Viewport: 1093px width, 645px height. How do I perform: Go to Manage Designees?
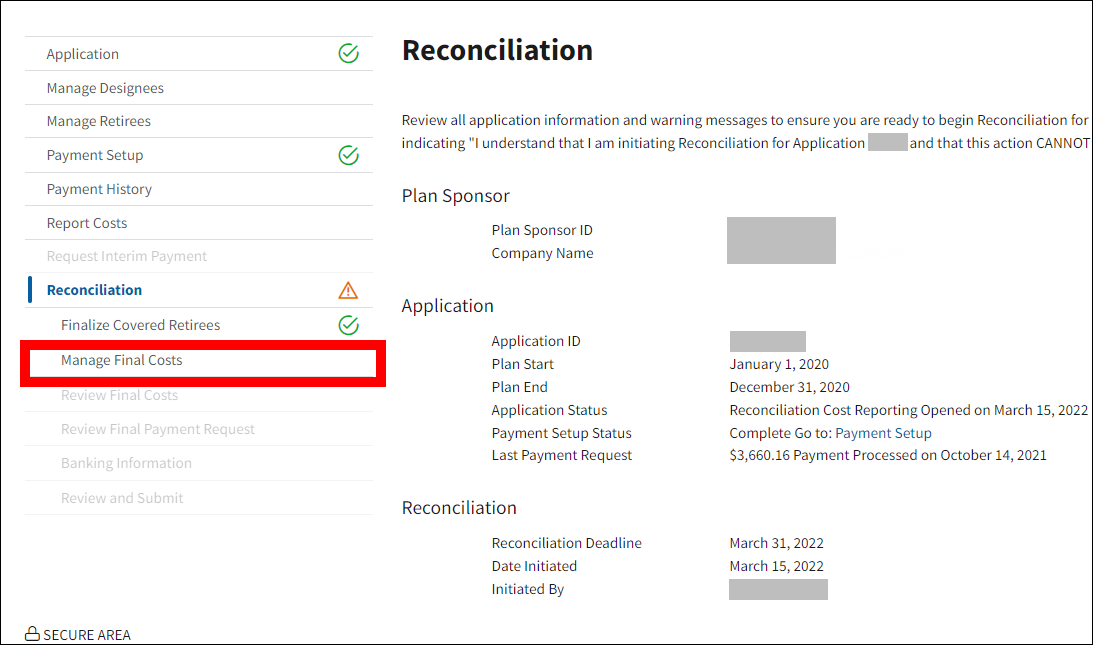[105, 88]
